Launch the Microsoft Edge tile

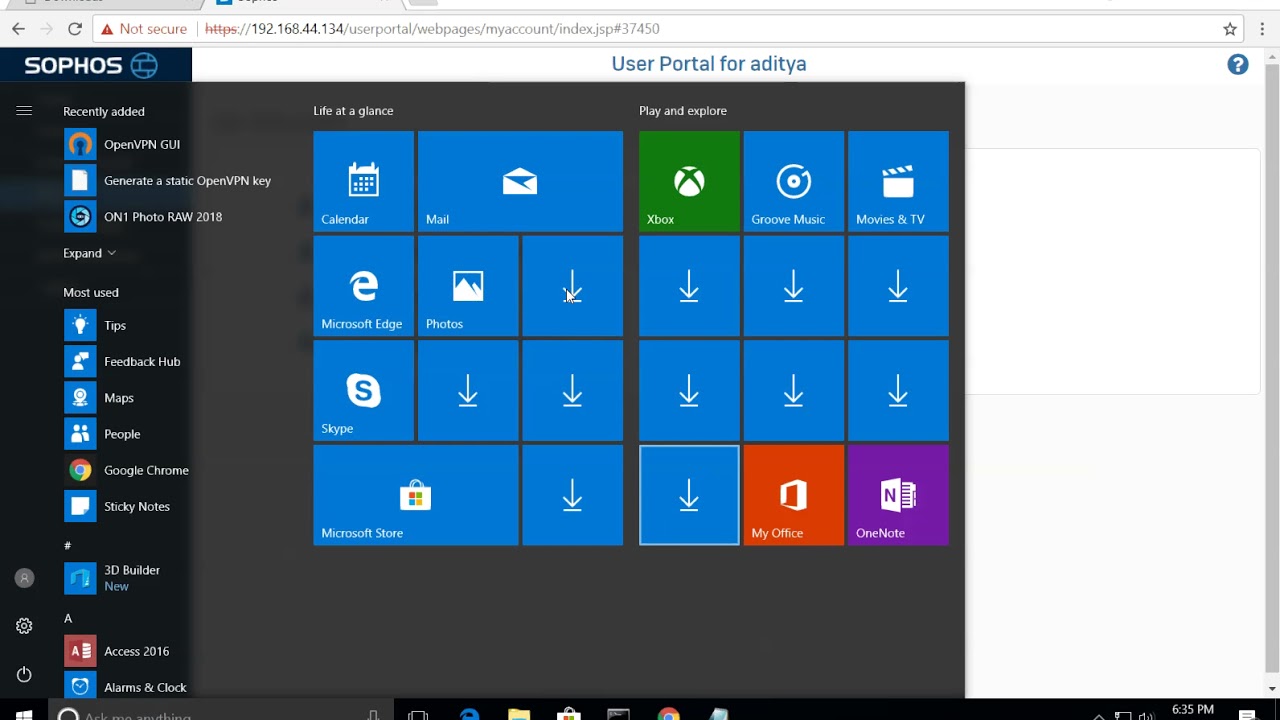363,286
